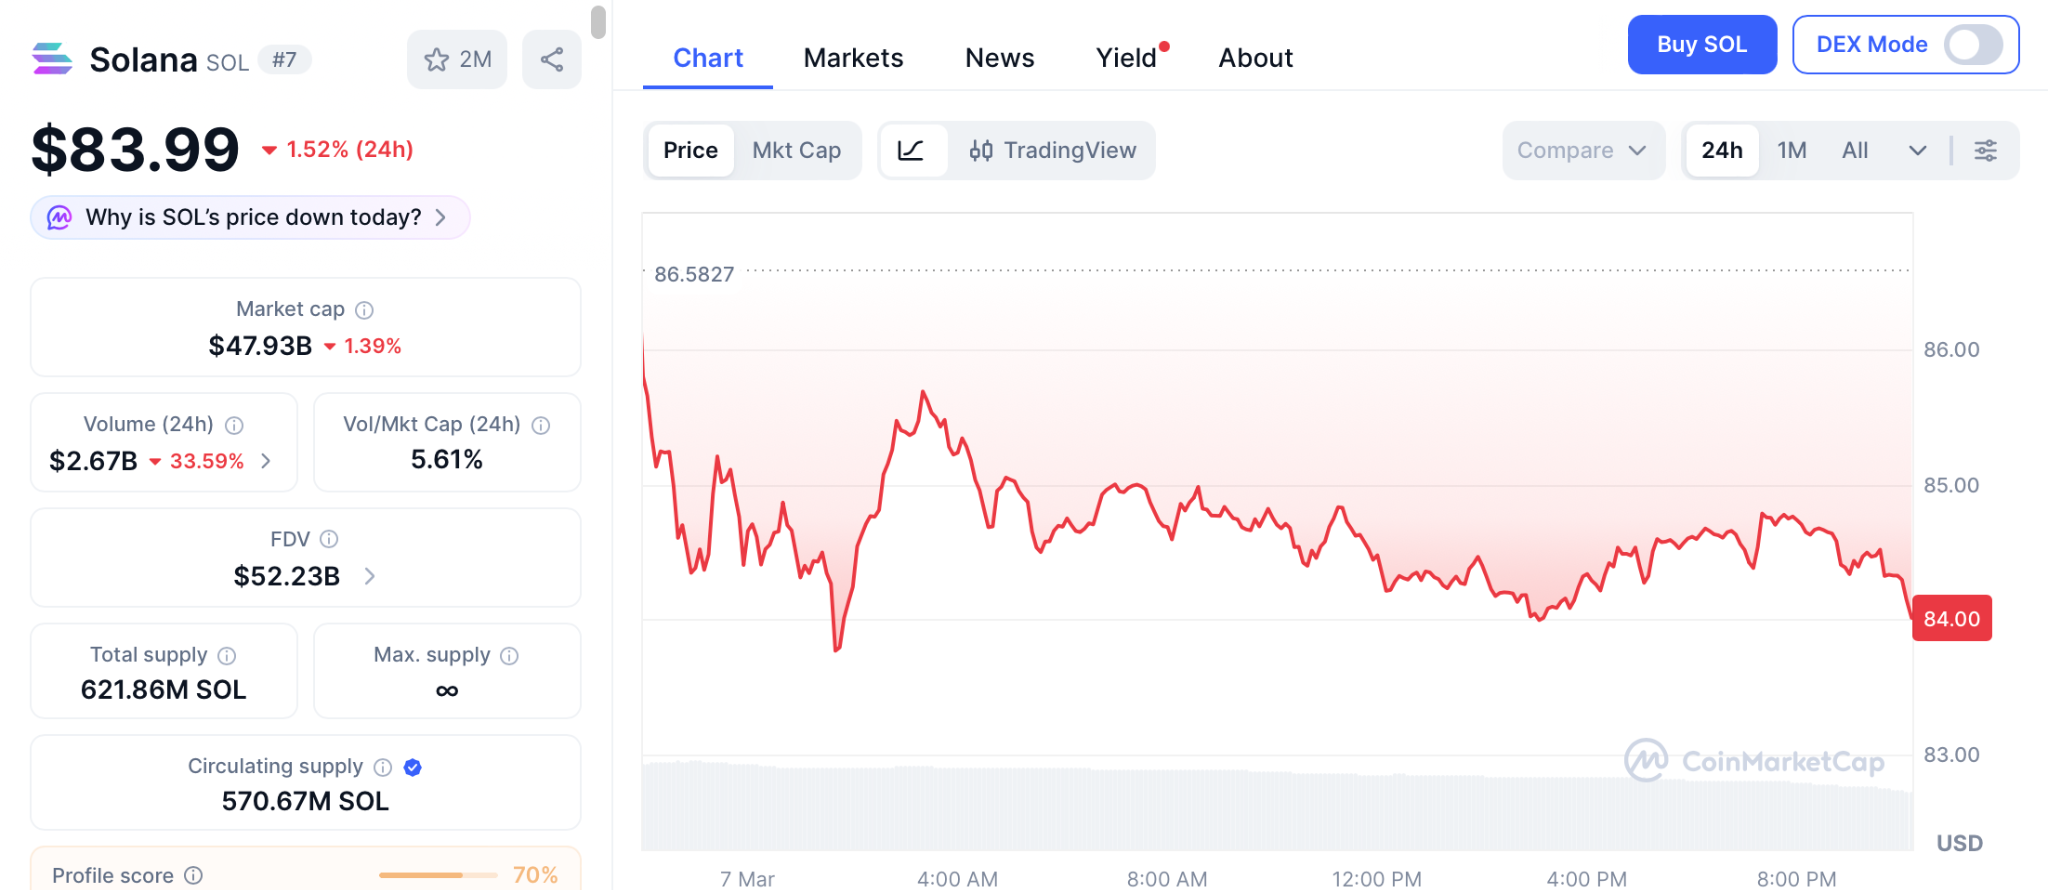Click Circulating supply verified badge
Image resolution: width=2048 pixels, height=890 pixels.
tap(413, 767)
